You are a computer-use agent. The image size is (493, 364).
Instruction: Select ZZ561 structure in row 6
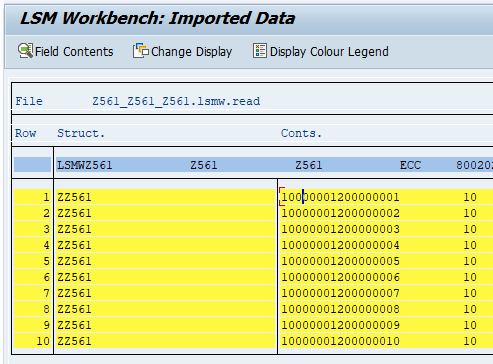[x=74, y=277]
